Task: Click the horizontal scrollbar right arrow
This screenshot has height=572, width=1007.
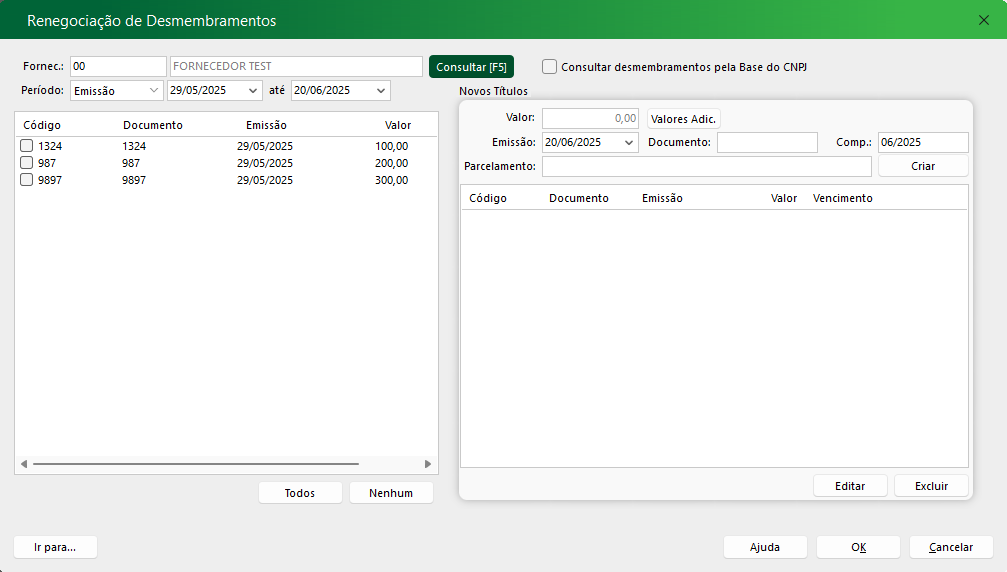Action: point(428,464)
